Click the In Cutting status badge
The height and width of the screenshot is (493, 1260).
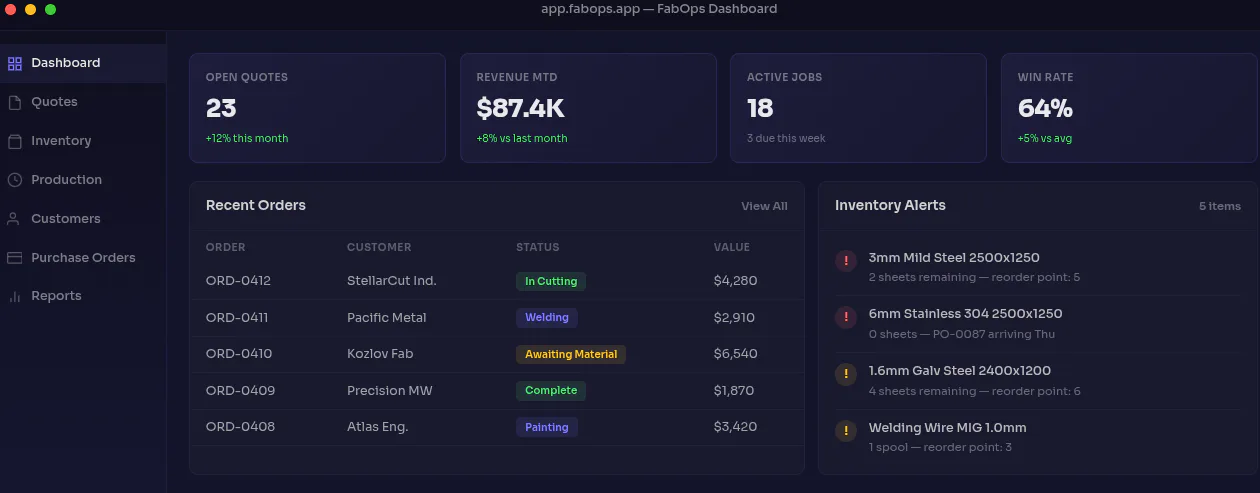pos(551,282)
